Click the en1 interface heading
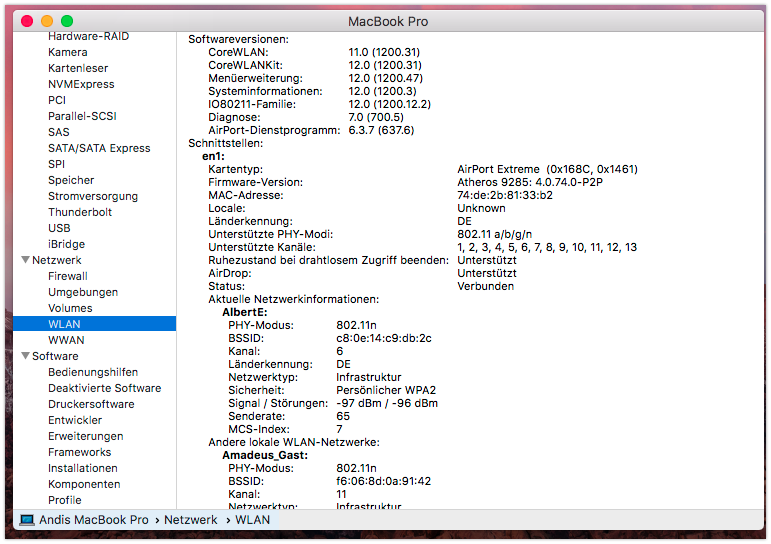Screen dimensions: 771x544 coord(213,156)
